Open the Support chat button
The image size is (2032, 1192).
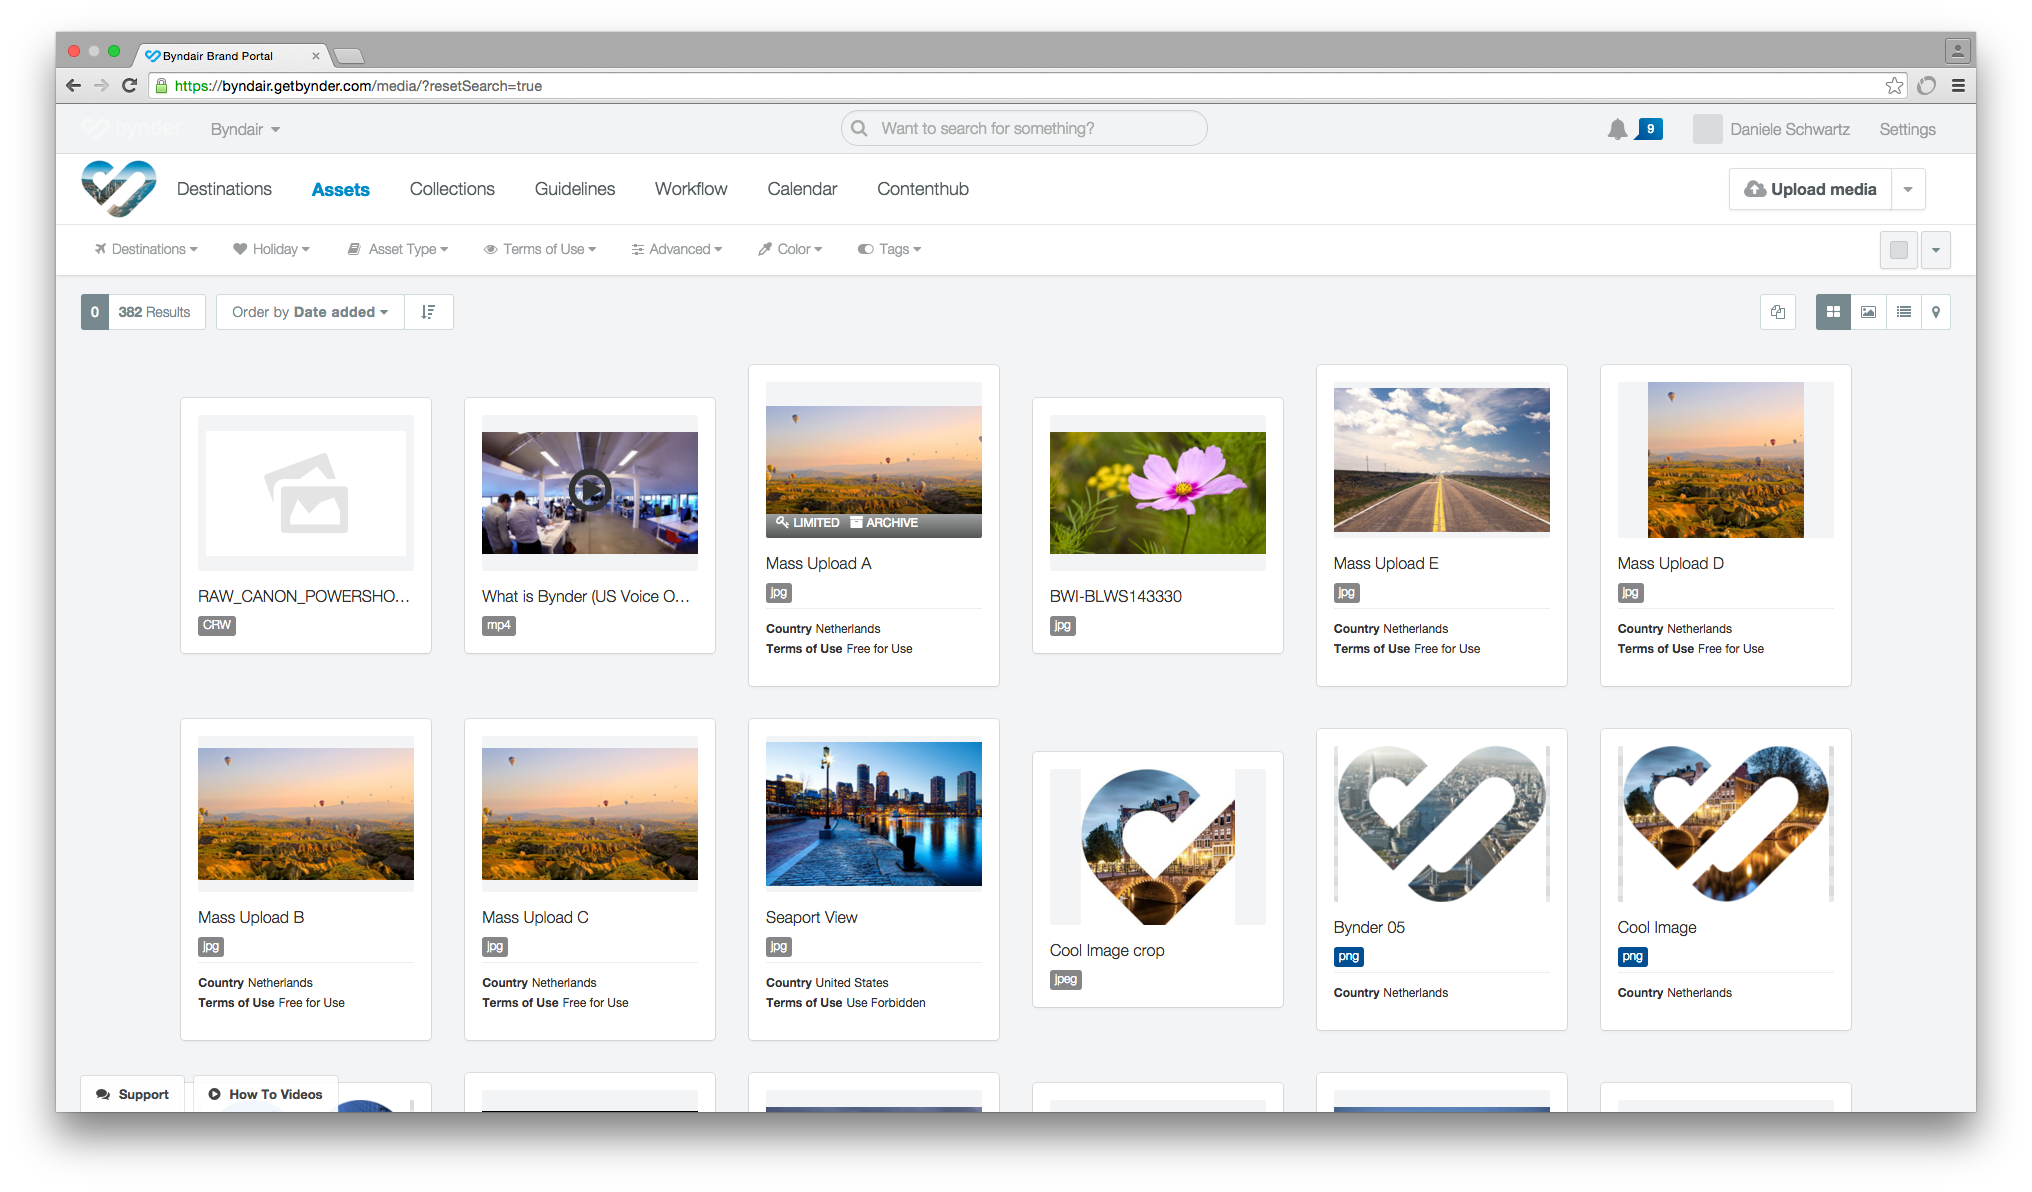pyautogui.click(x=132, y=1094)
